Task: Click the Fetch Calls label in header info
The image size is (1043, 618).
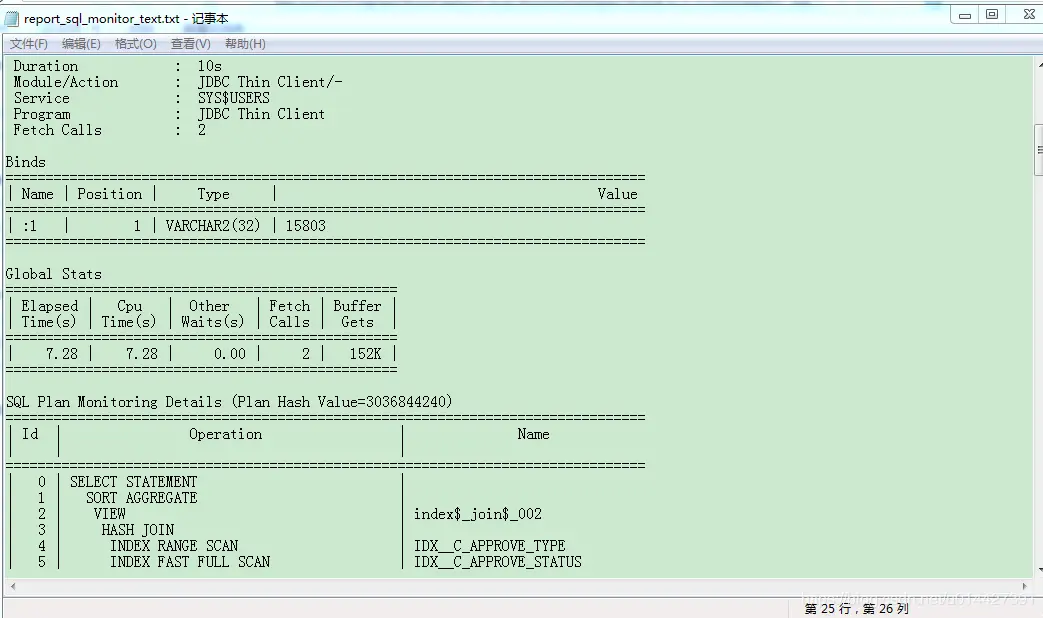Action: (x=58, y=130)
